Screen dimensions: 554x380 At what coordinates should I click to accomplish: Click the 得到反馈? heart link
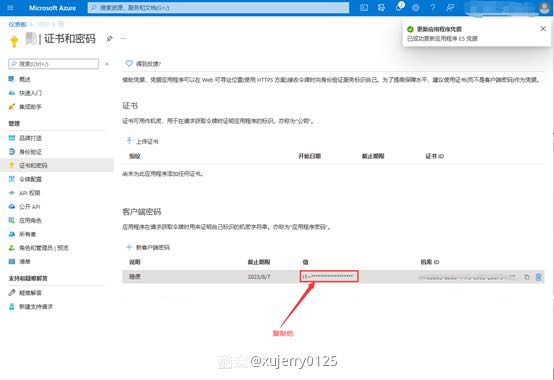(x=143, y=64)
